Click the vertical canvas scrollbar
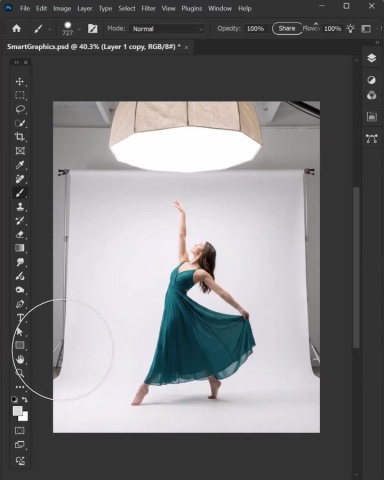The height and width of the screenshot is (480, 384). click(356, 267)
